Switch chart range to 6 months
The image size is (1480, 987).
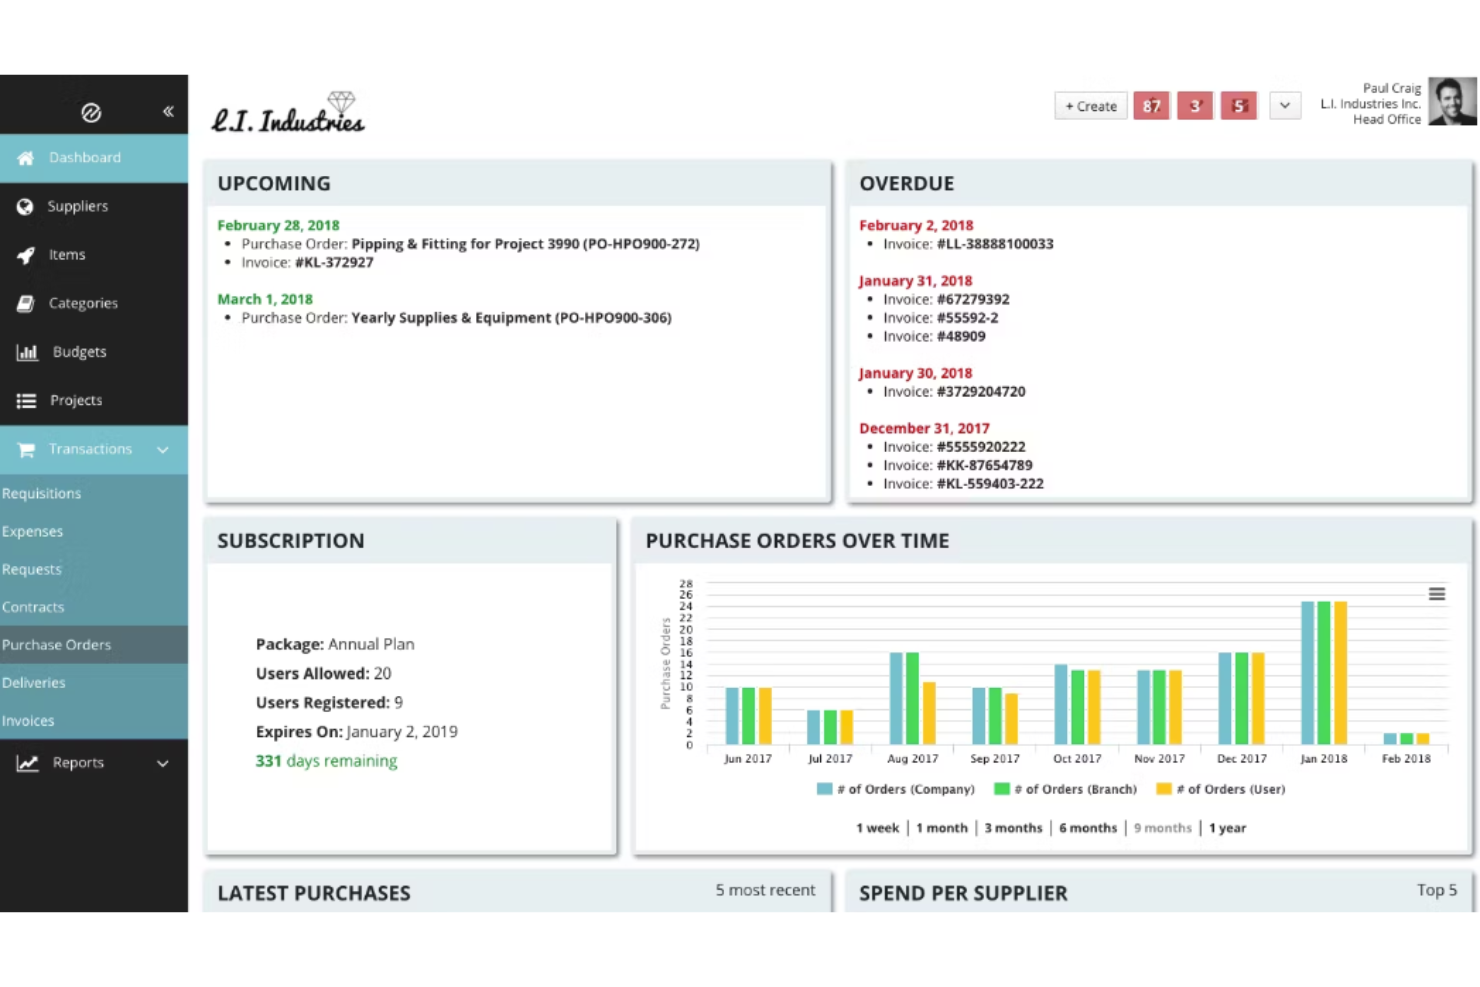click(x=1088, y=828)
